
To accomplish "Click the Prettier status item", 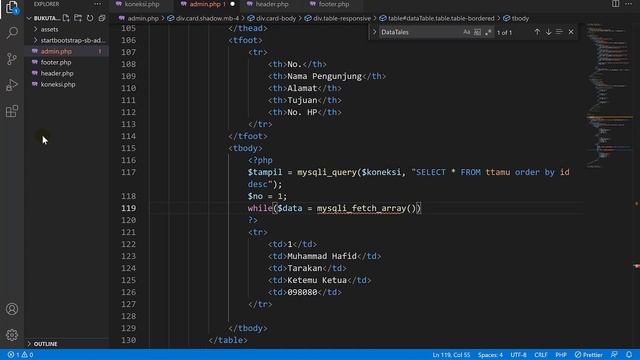I will [589, 355].
